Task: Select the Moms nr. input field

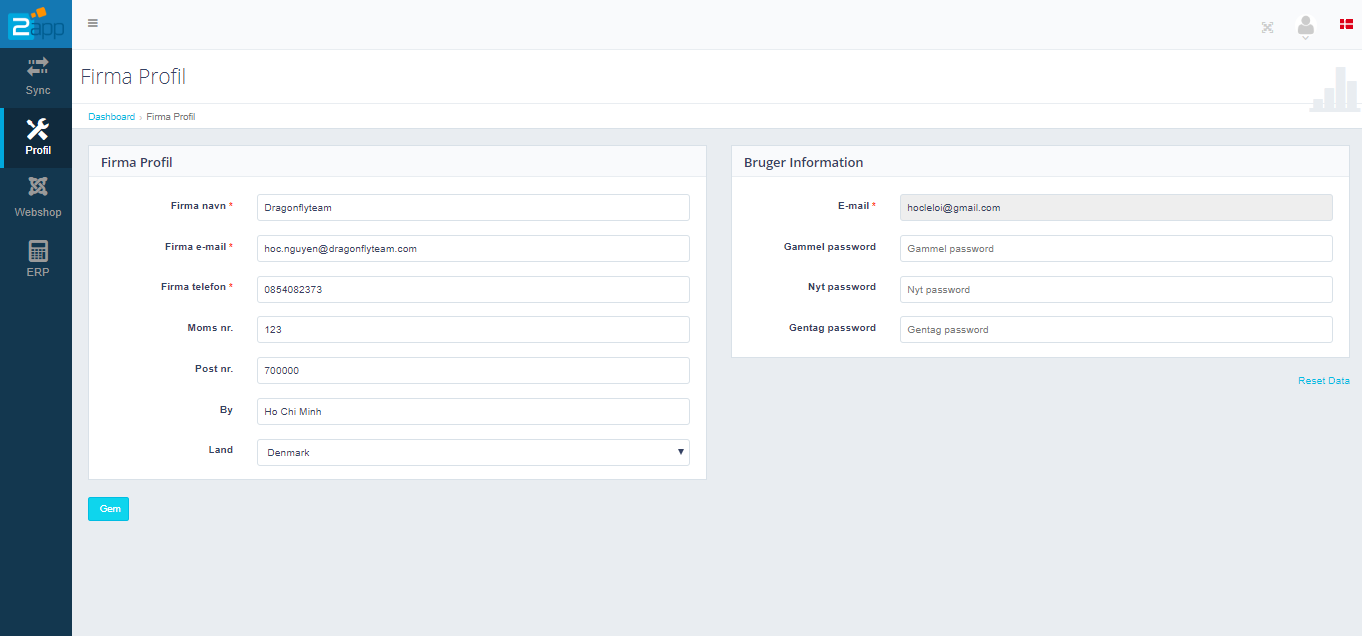Action: pyautogui.click(x=473, y=330)
